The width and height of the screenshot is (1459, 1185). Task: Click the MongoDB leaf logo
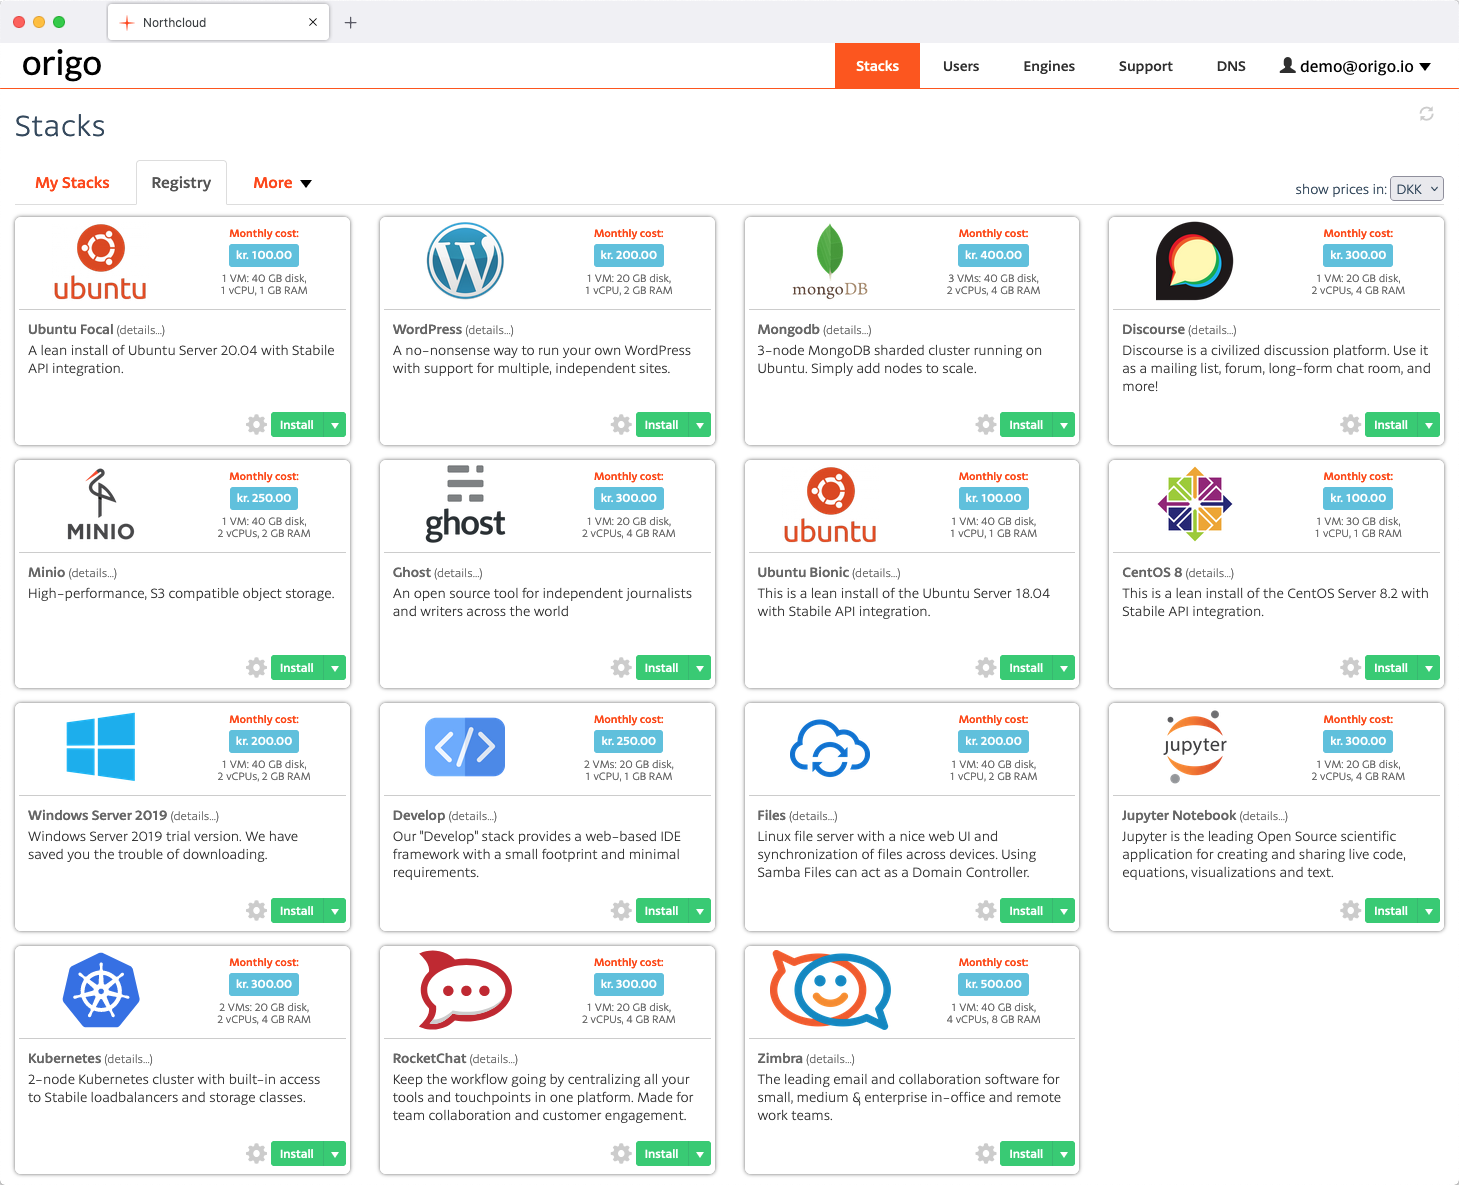pos(830,261)
